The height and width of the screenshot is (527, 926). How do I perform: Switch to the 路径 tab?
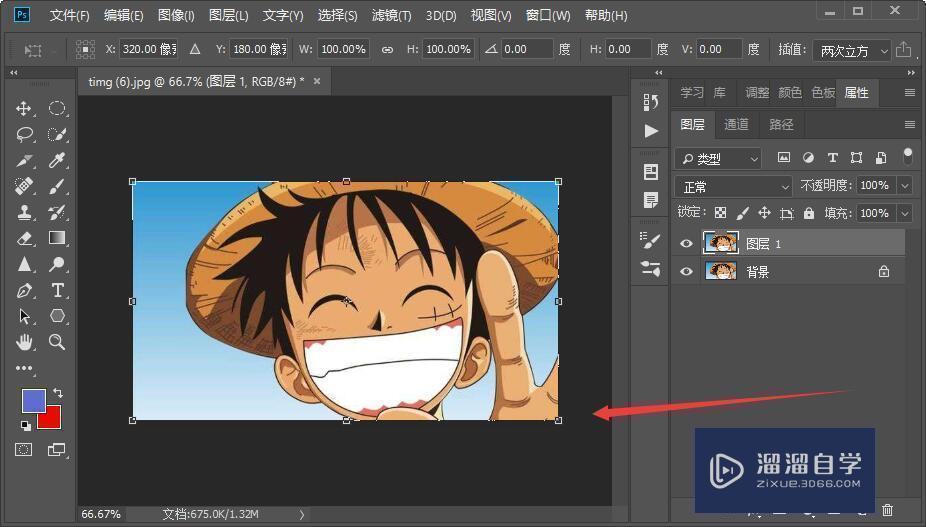[781, 124]
